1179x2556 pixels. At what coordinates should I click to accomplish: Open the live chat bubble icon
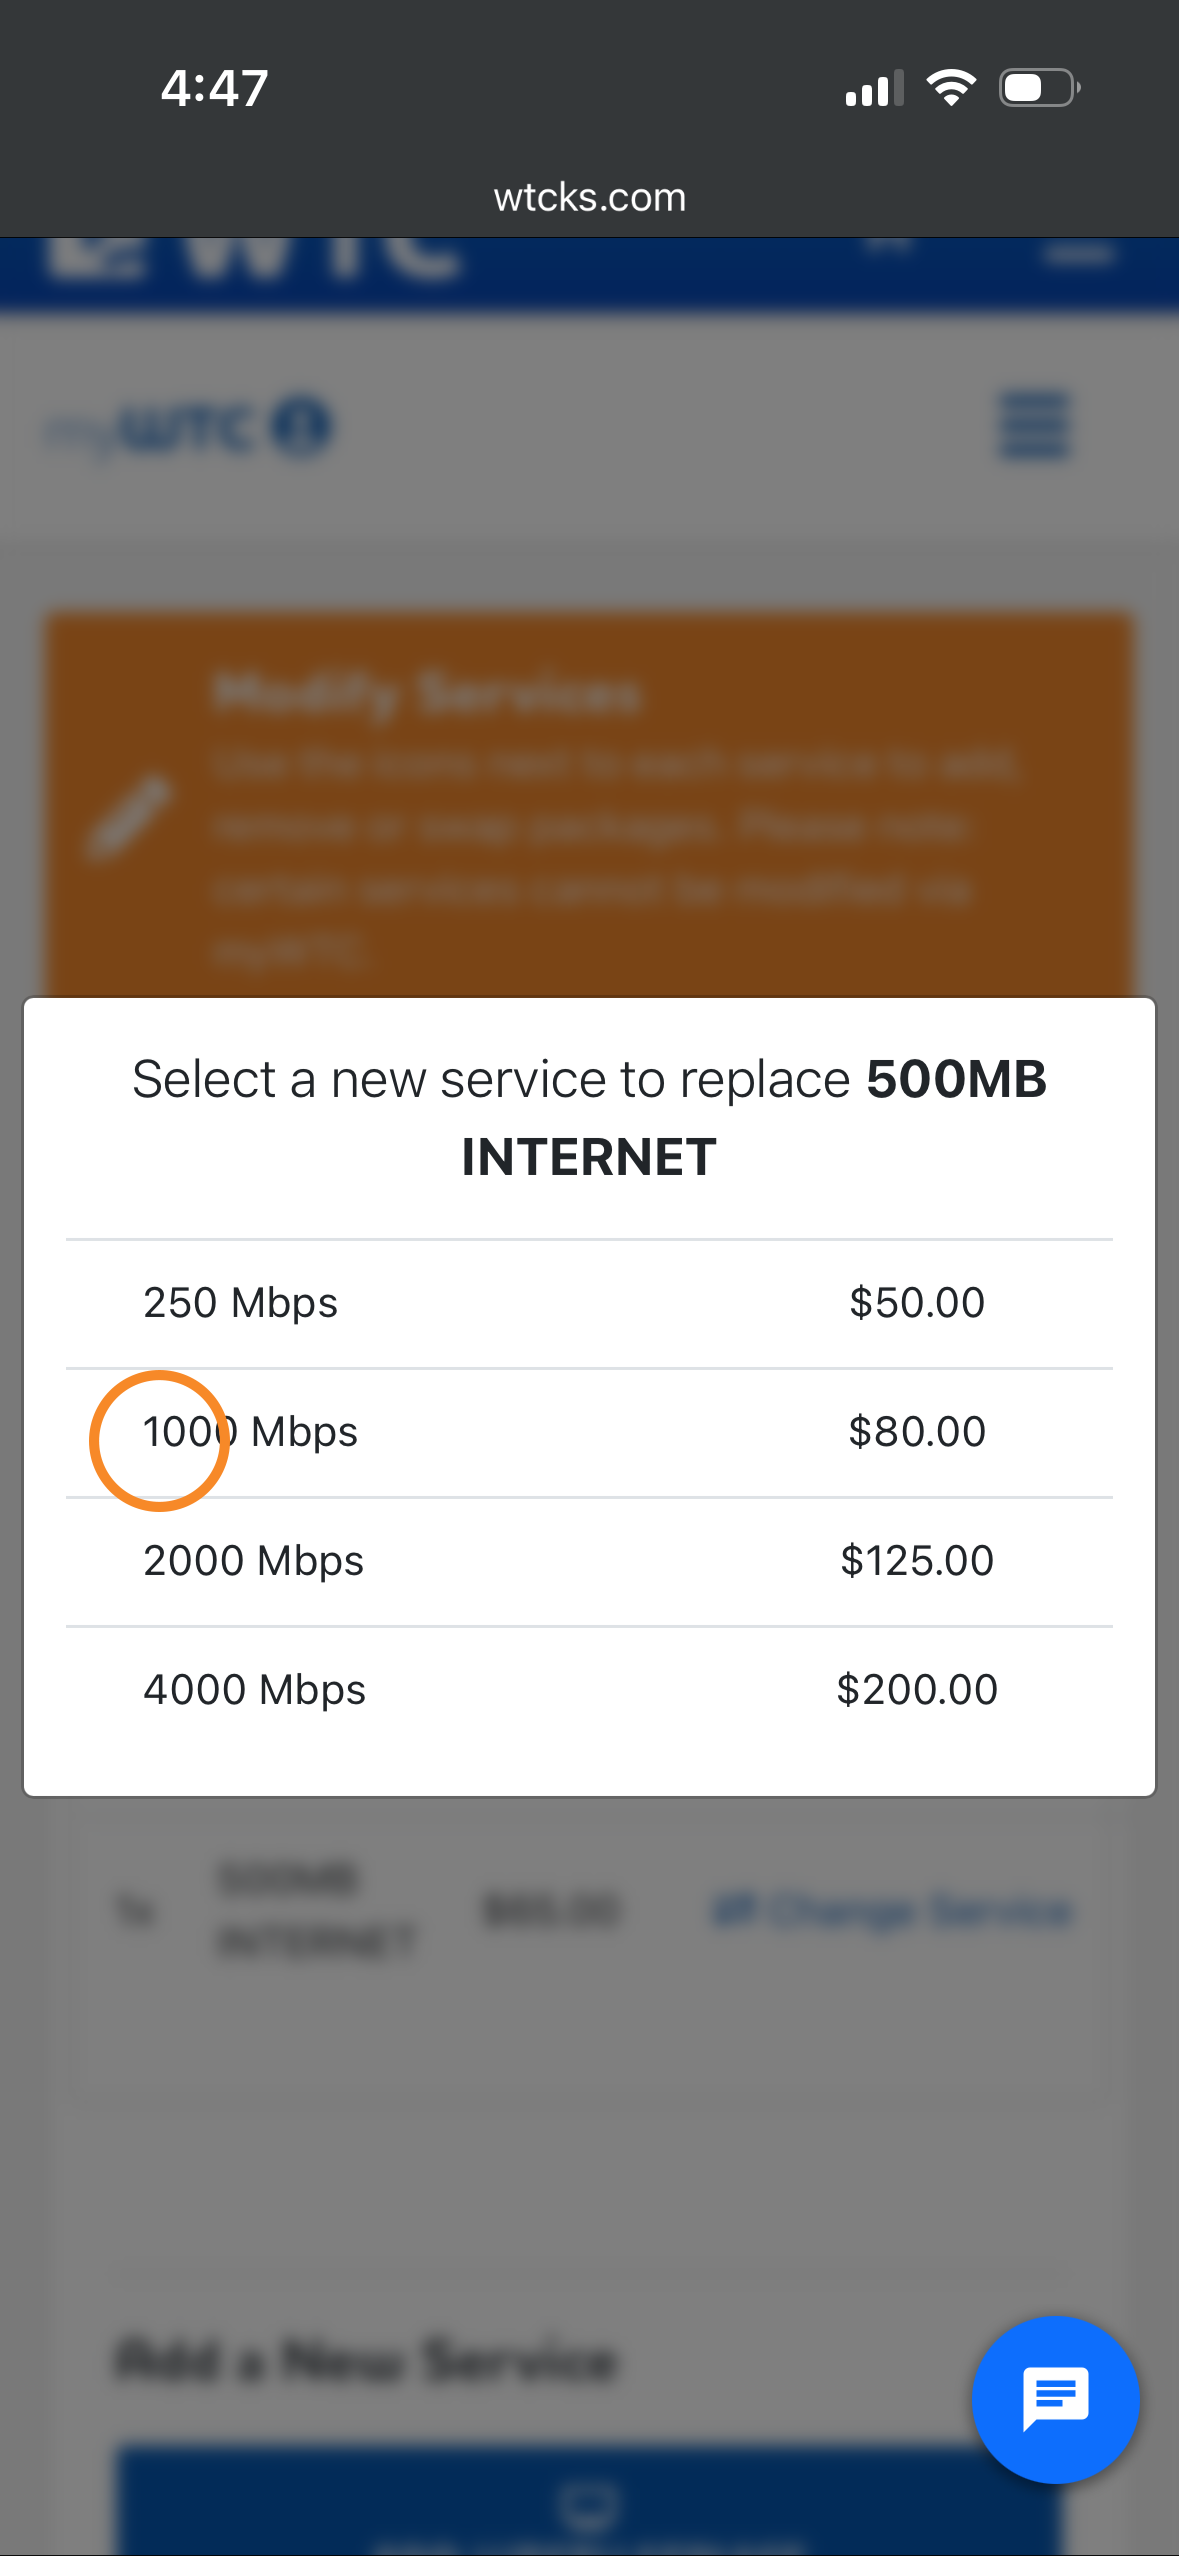click(1055, 2398)
